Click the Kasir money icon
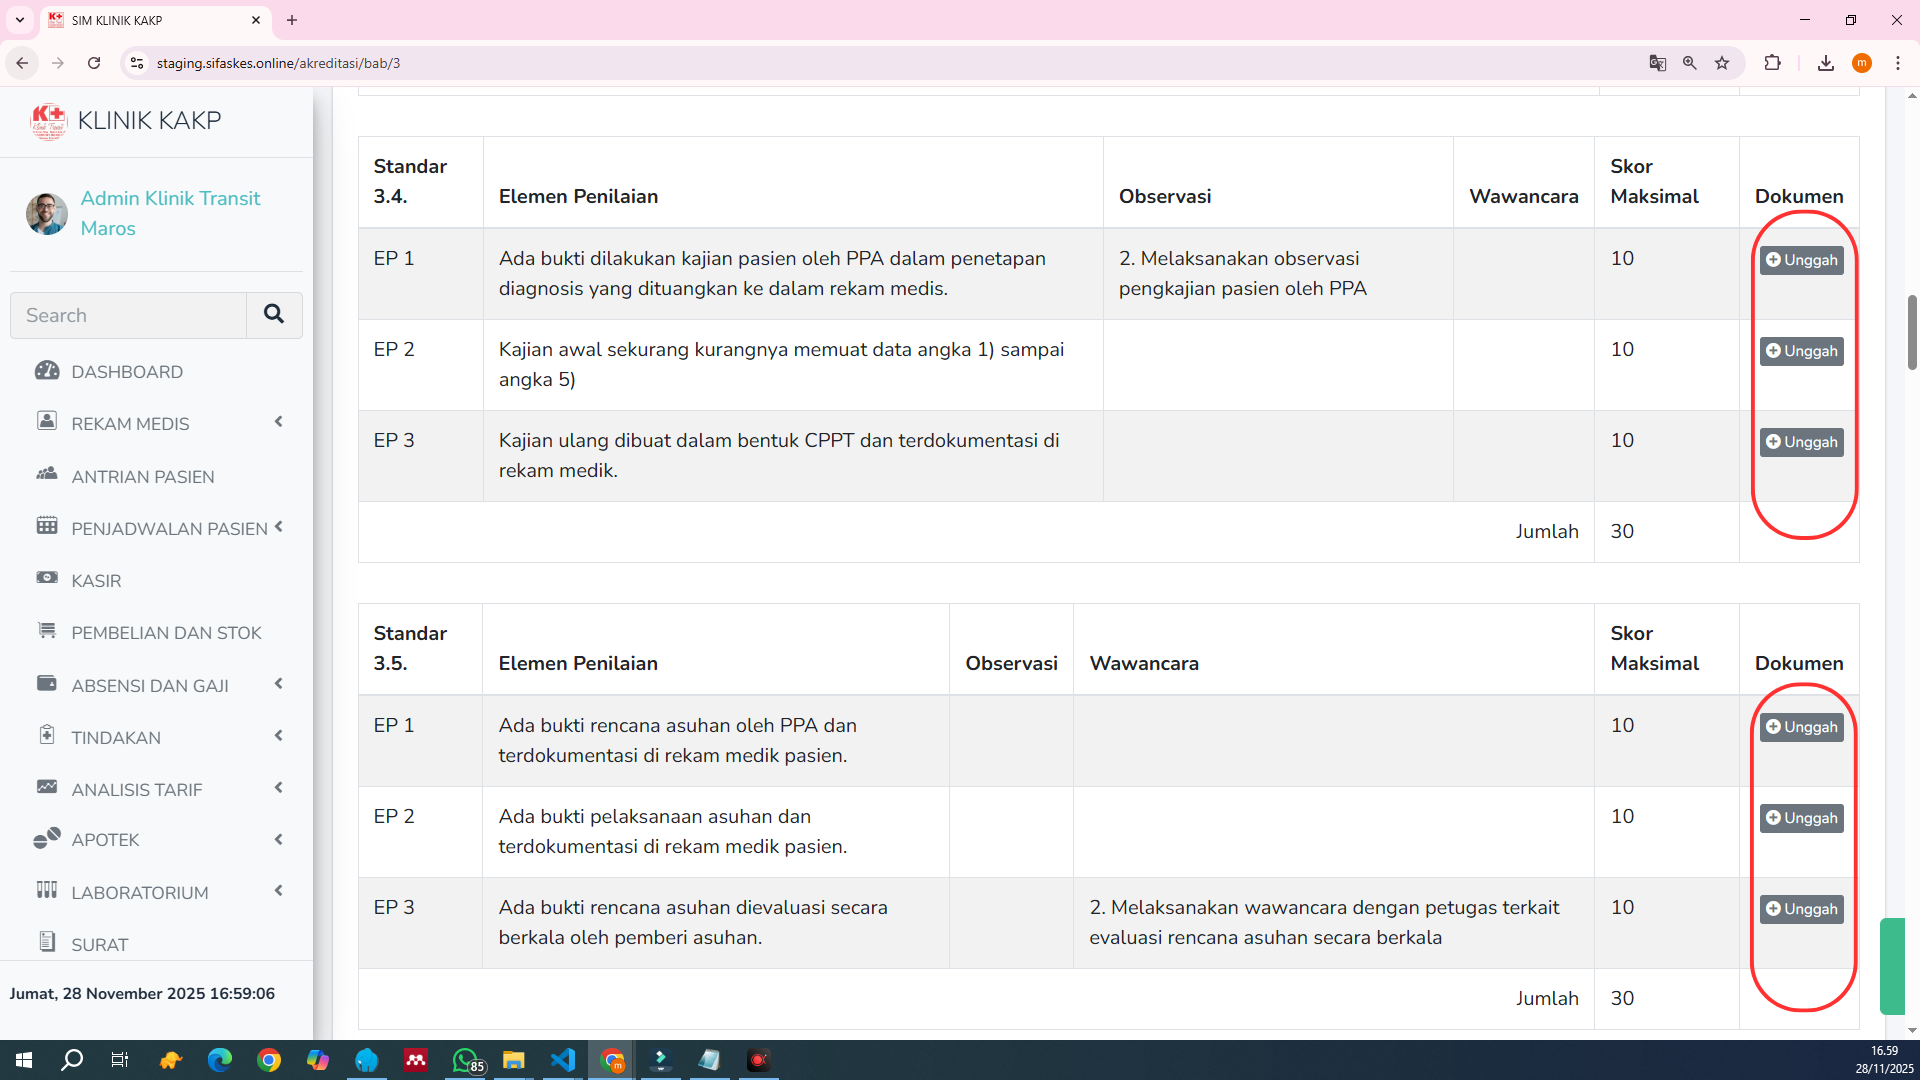The width and height of the screenshot is (1920, 1080). 47,579
